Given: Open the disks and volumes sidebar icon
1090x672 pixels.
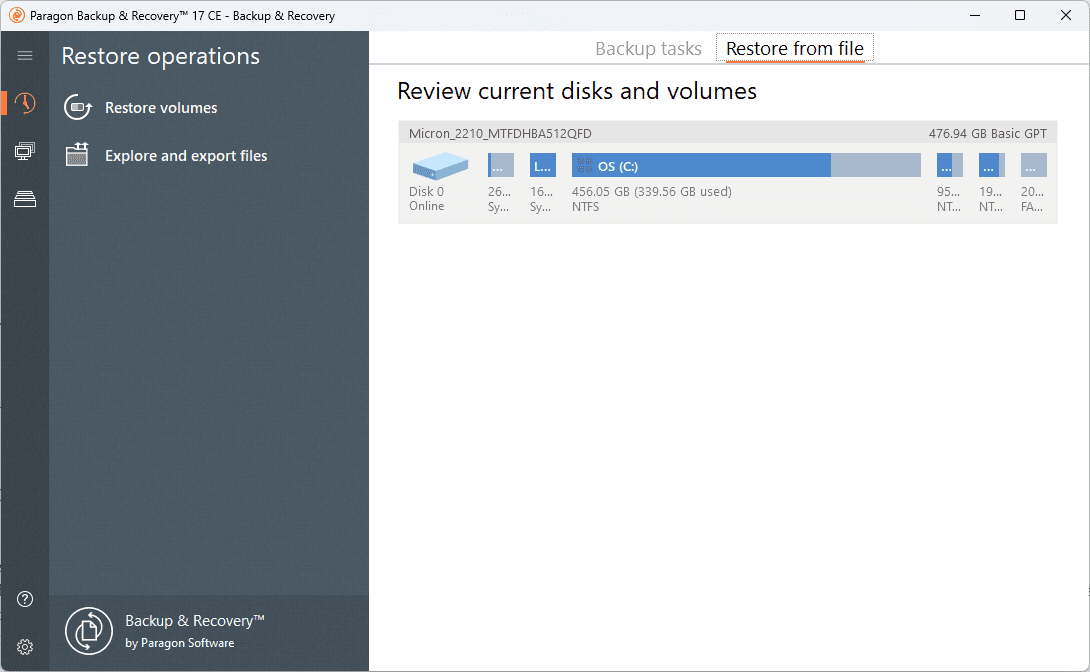Looking at the screenshot, I should (x=25, y=199).
